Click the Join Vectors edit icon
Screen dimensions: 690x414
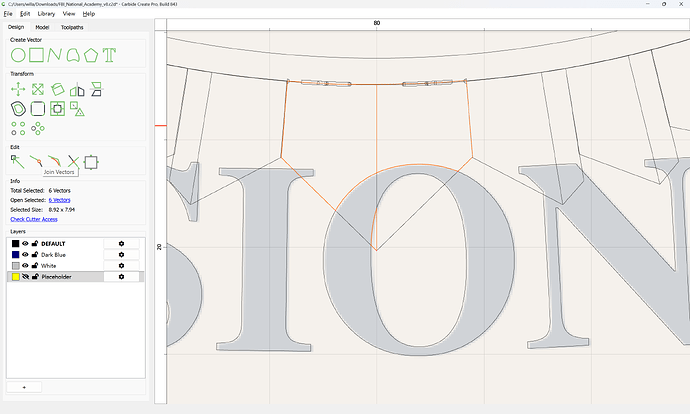click(x=36, y=161)
